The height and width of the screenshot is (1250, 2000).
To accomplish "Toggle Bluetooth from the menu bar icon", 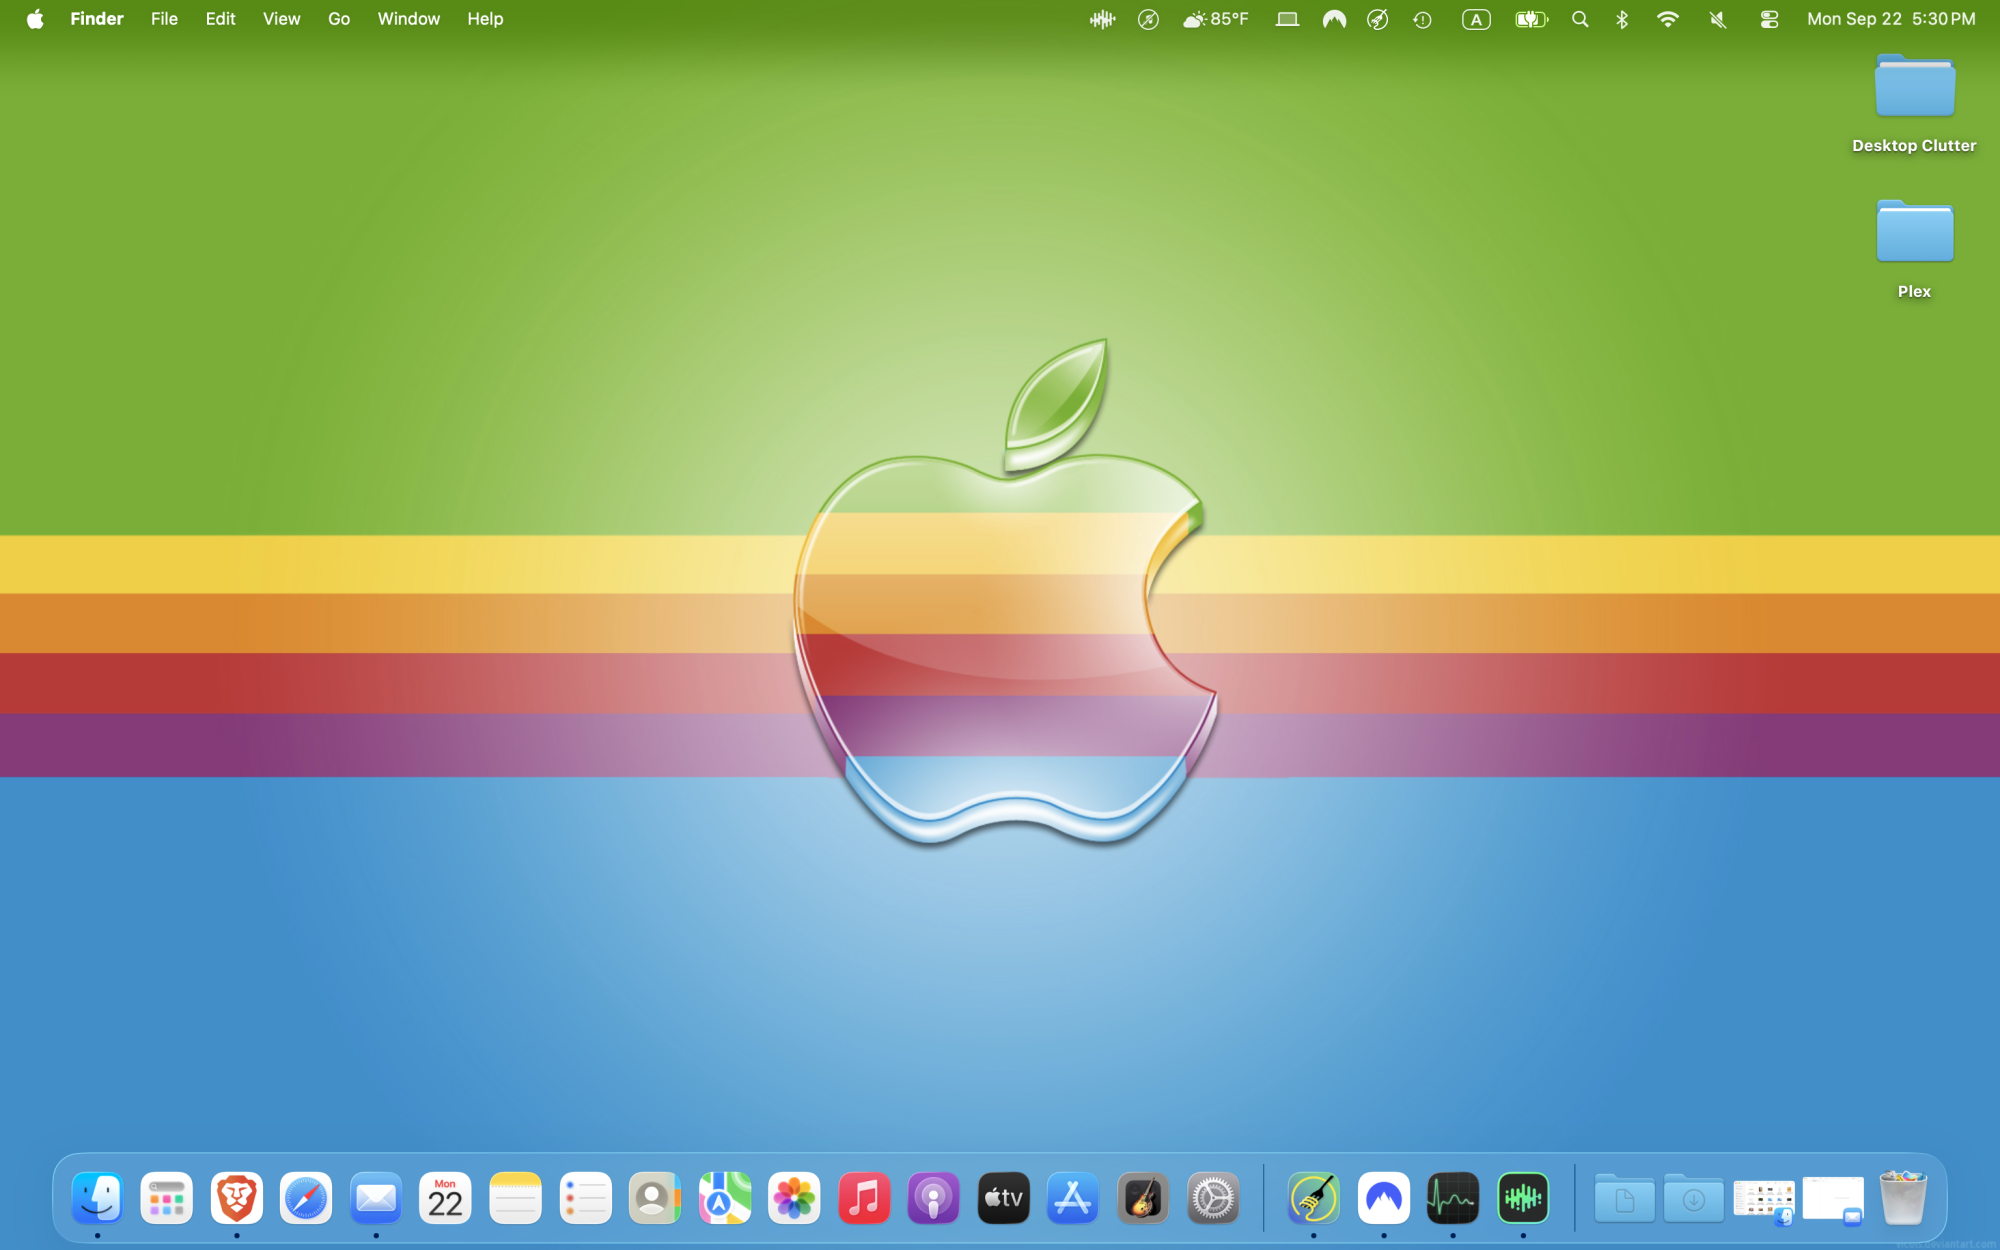I will 1622,19.
